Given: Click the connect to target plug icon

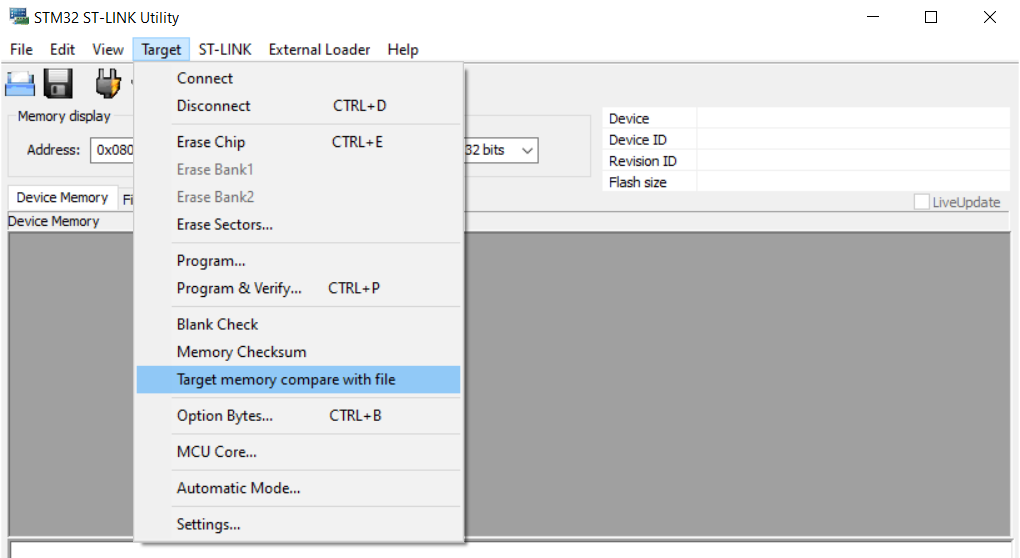Looking at the screenshot, I should (108, 83).
